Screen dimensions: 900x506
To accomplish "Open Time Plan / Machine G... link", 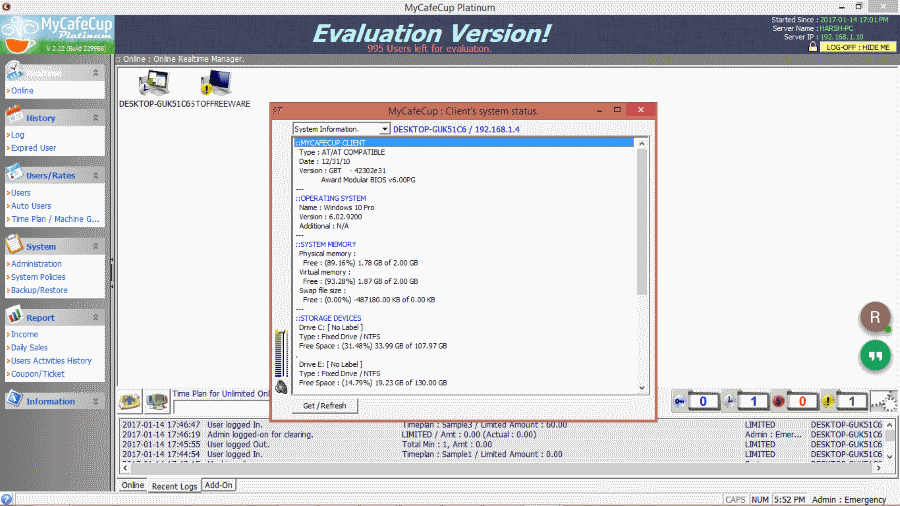I will pyautogui.click(x=55, y=219).
